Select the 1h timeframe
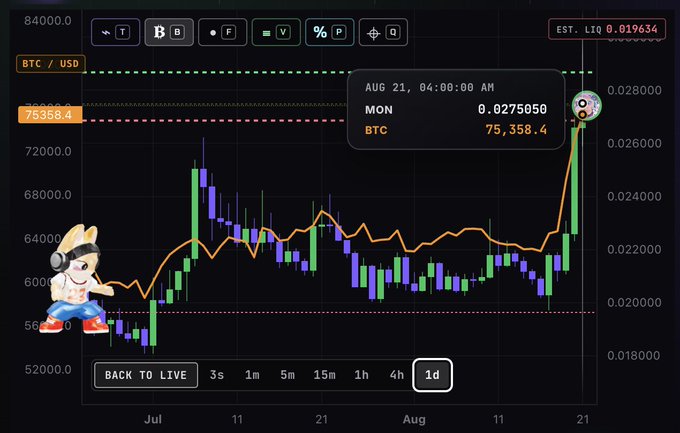The height and width of the screenshot is (433, 680). (361, 375)
